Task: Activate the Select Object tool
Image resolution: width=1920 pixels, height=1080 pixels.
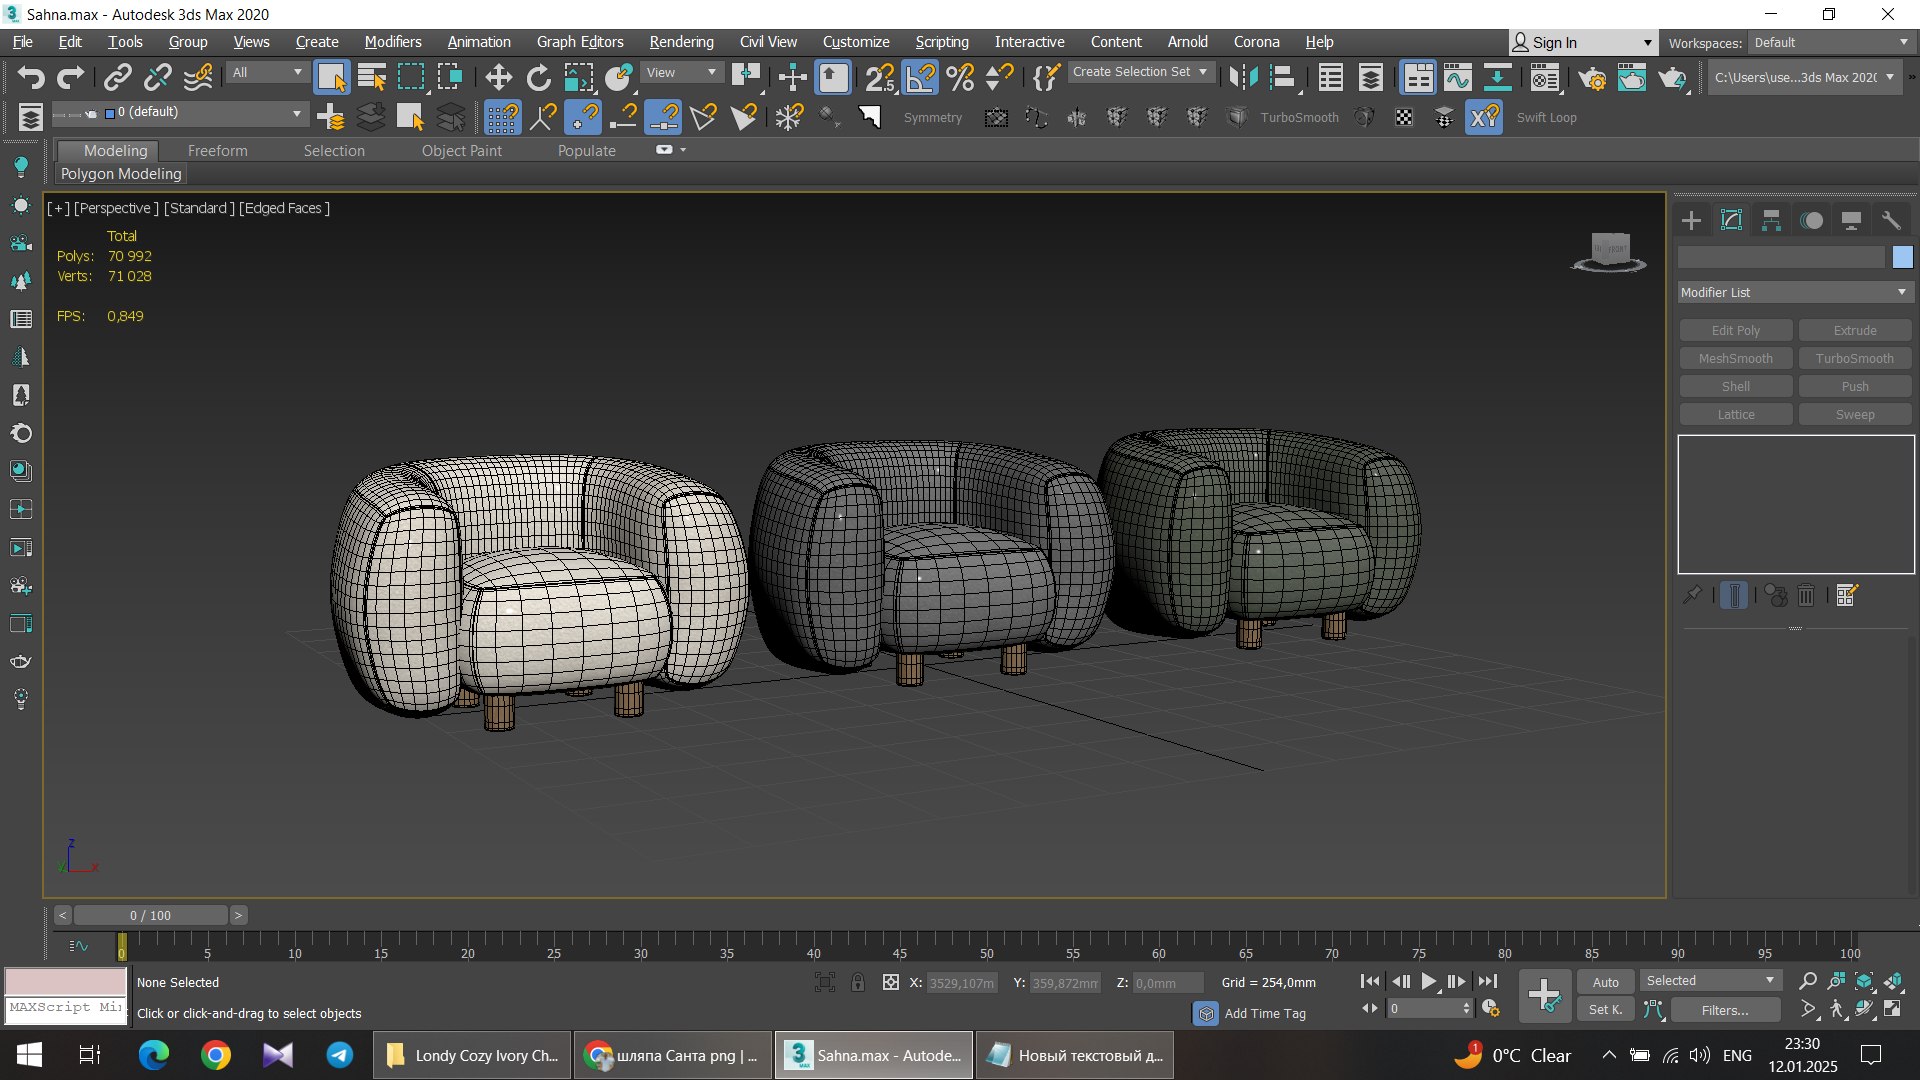Action: 331,77
